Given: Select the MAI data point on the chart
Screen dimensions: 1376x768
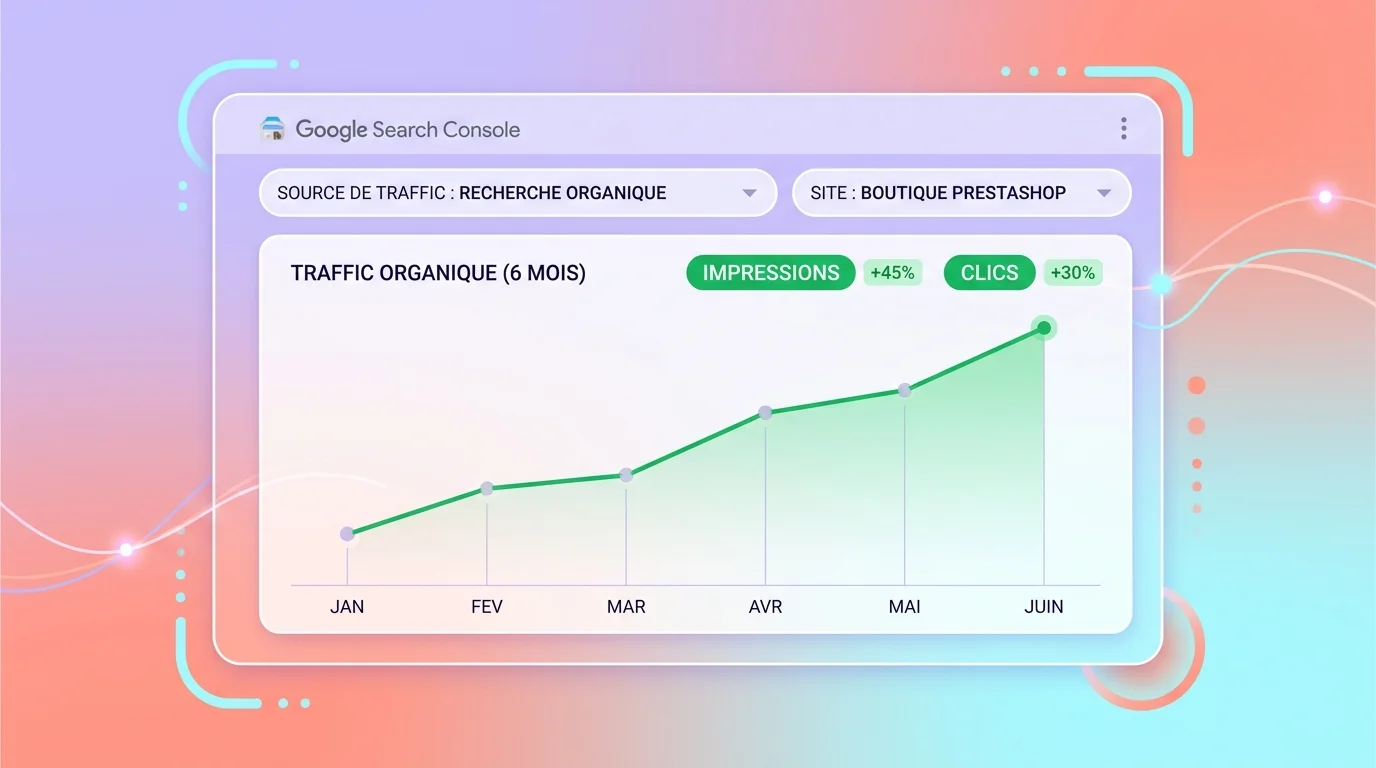Looking at the screenshot, I should [x=905, y=390].
